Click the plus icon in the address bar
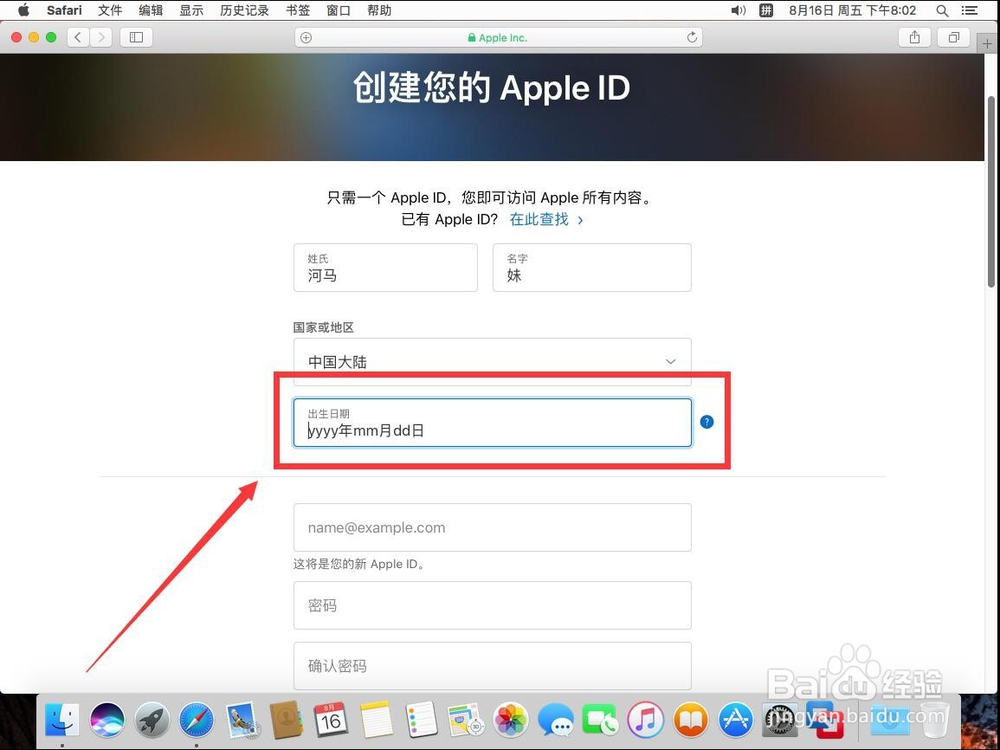Image resolution: width=1000 pixels, height=750 pixels. coord(306,38)
